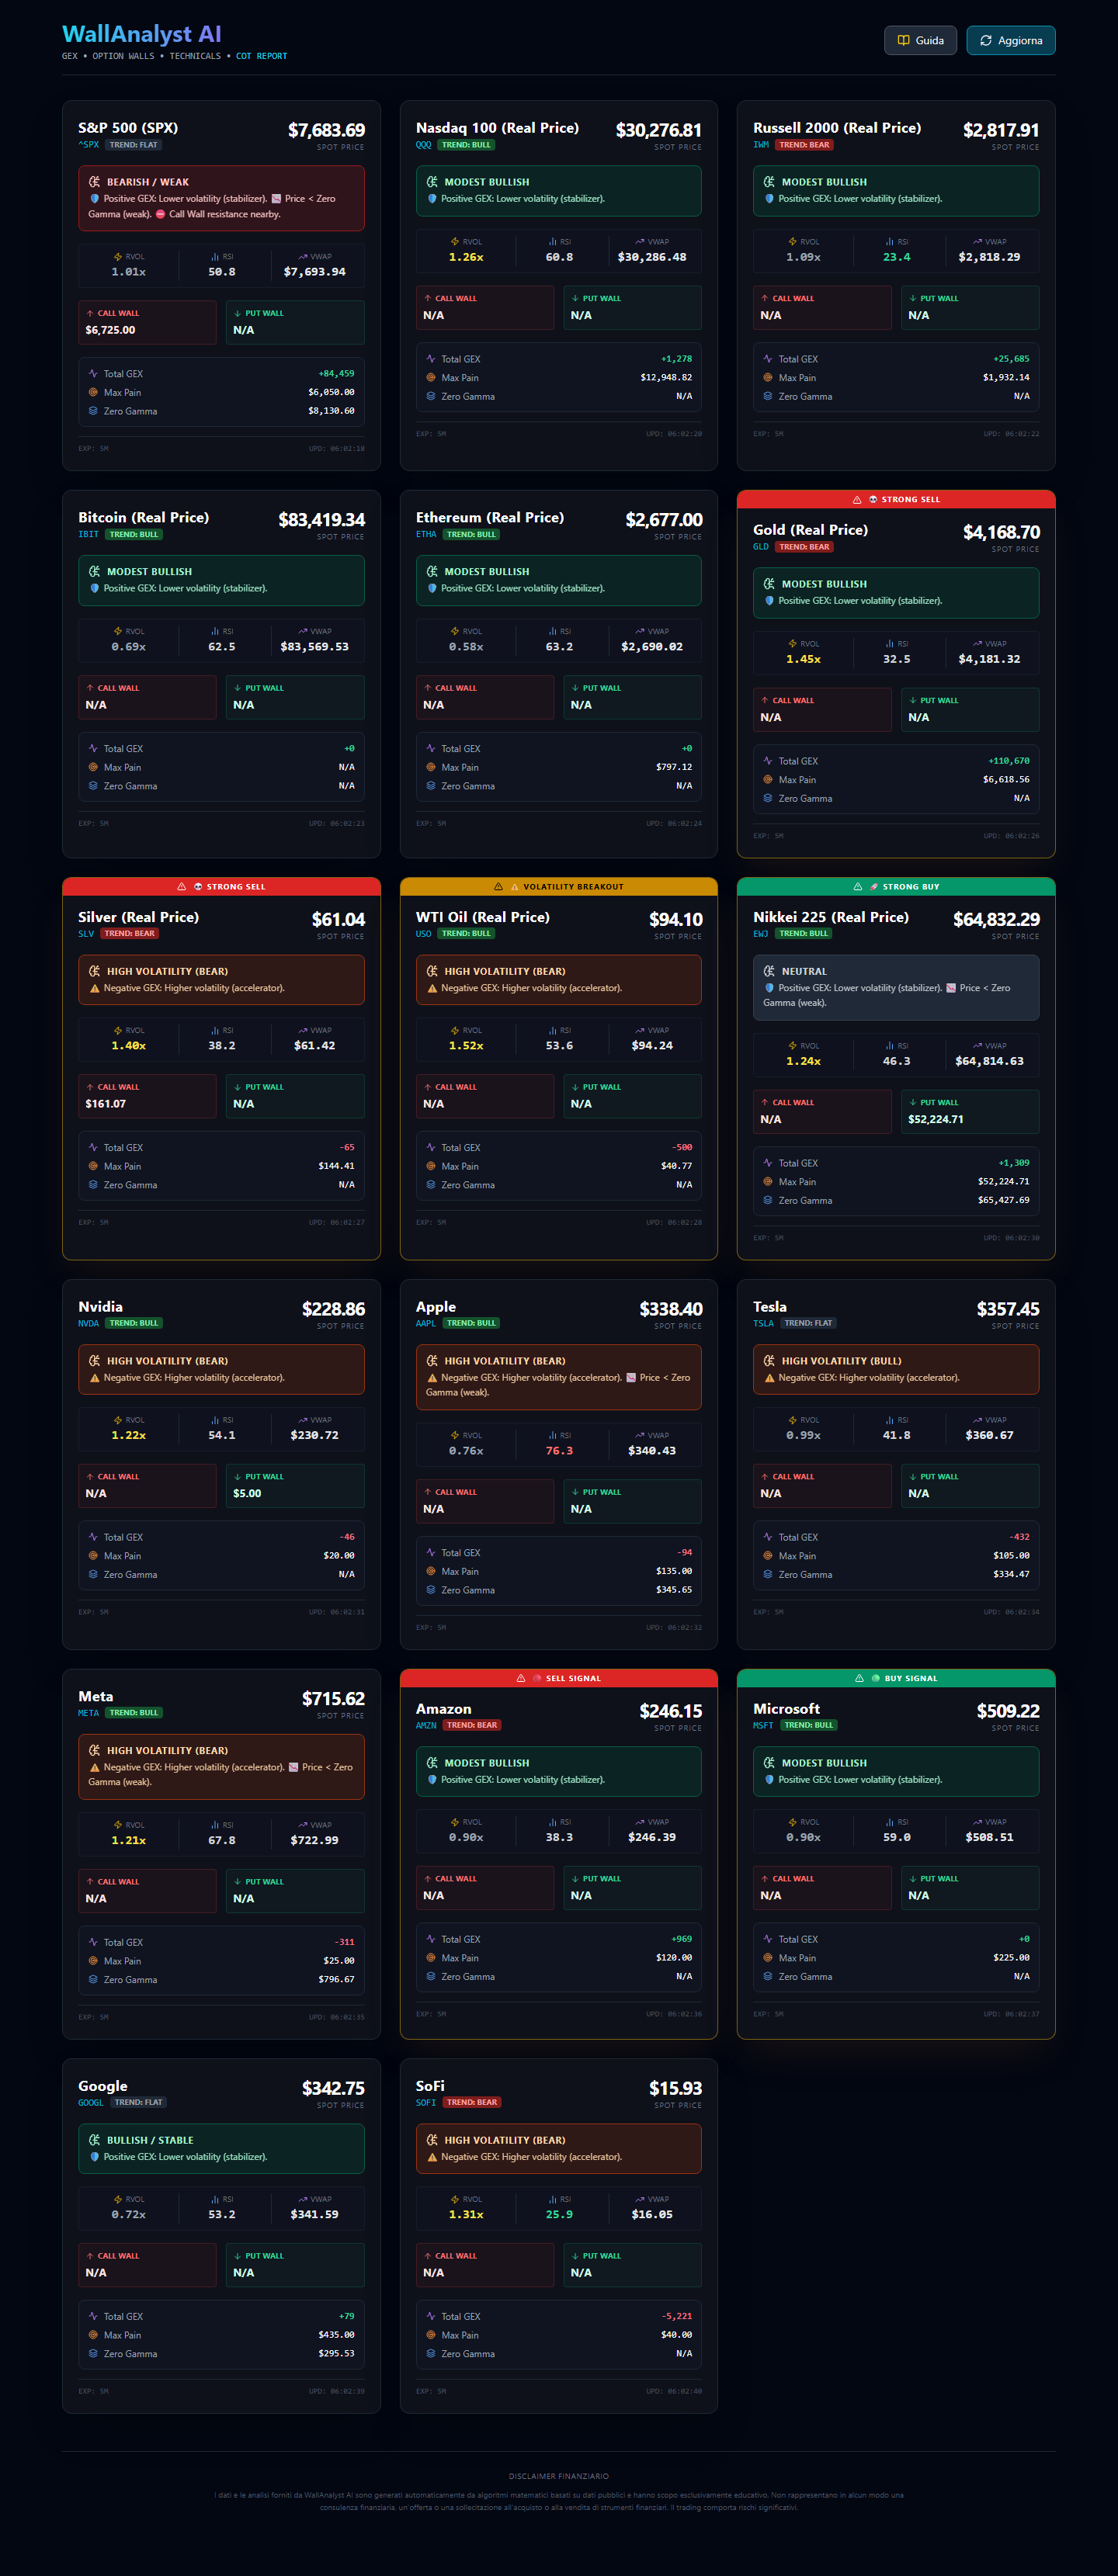1118x2576 pixels.
Task: Click the Ethereum ETHA ticker label
Action: tap(426, 534)
